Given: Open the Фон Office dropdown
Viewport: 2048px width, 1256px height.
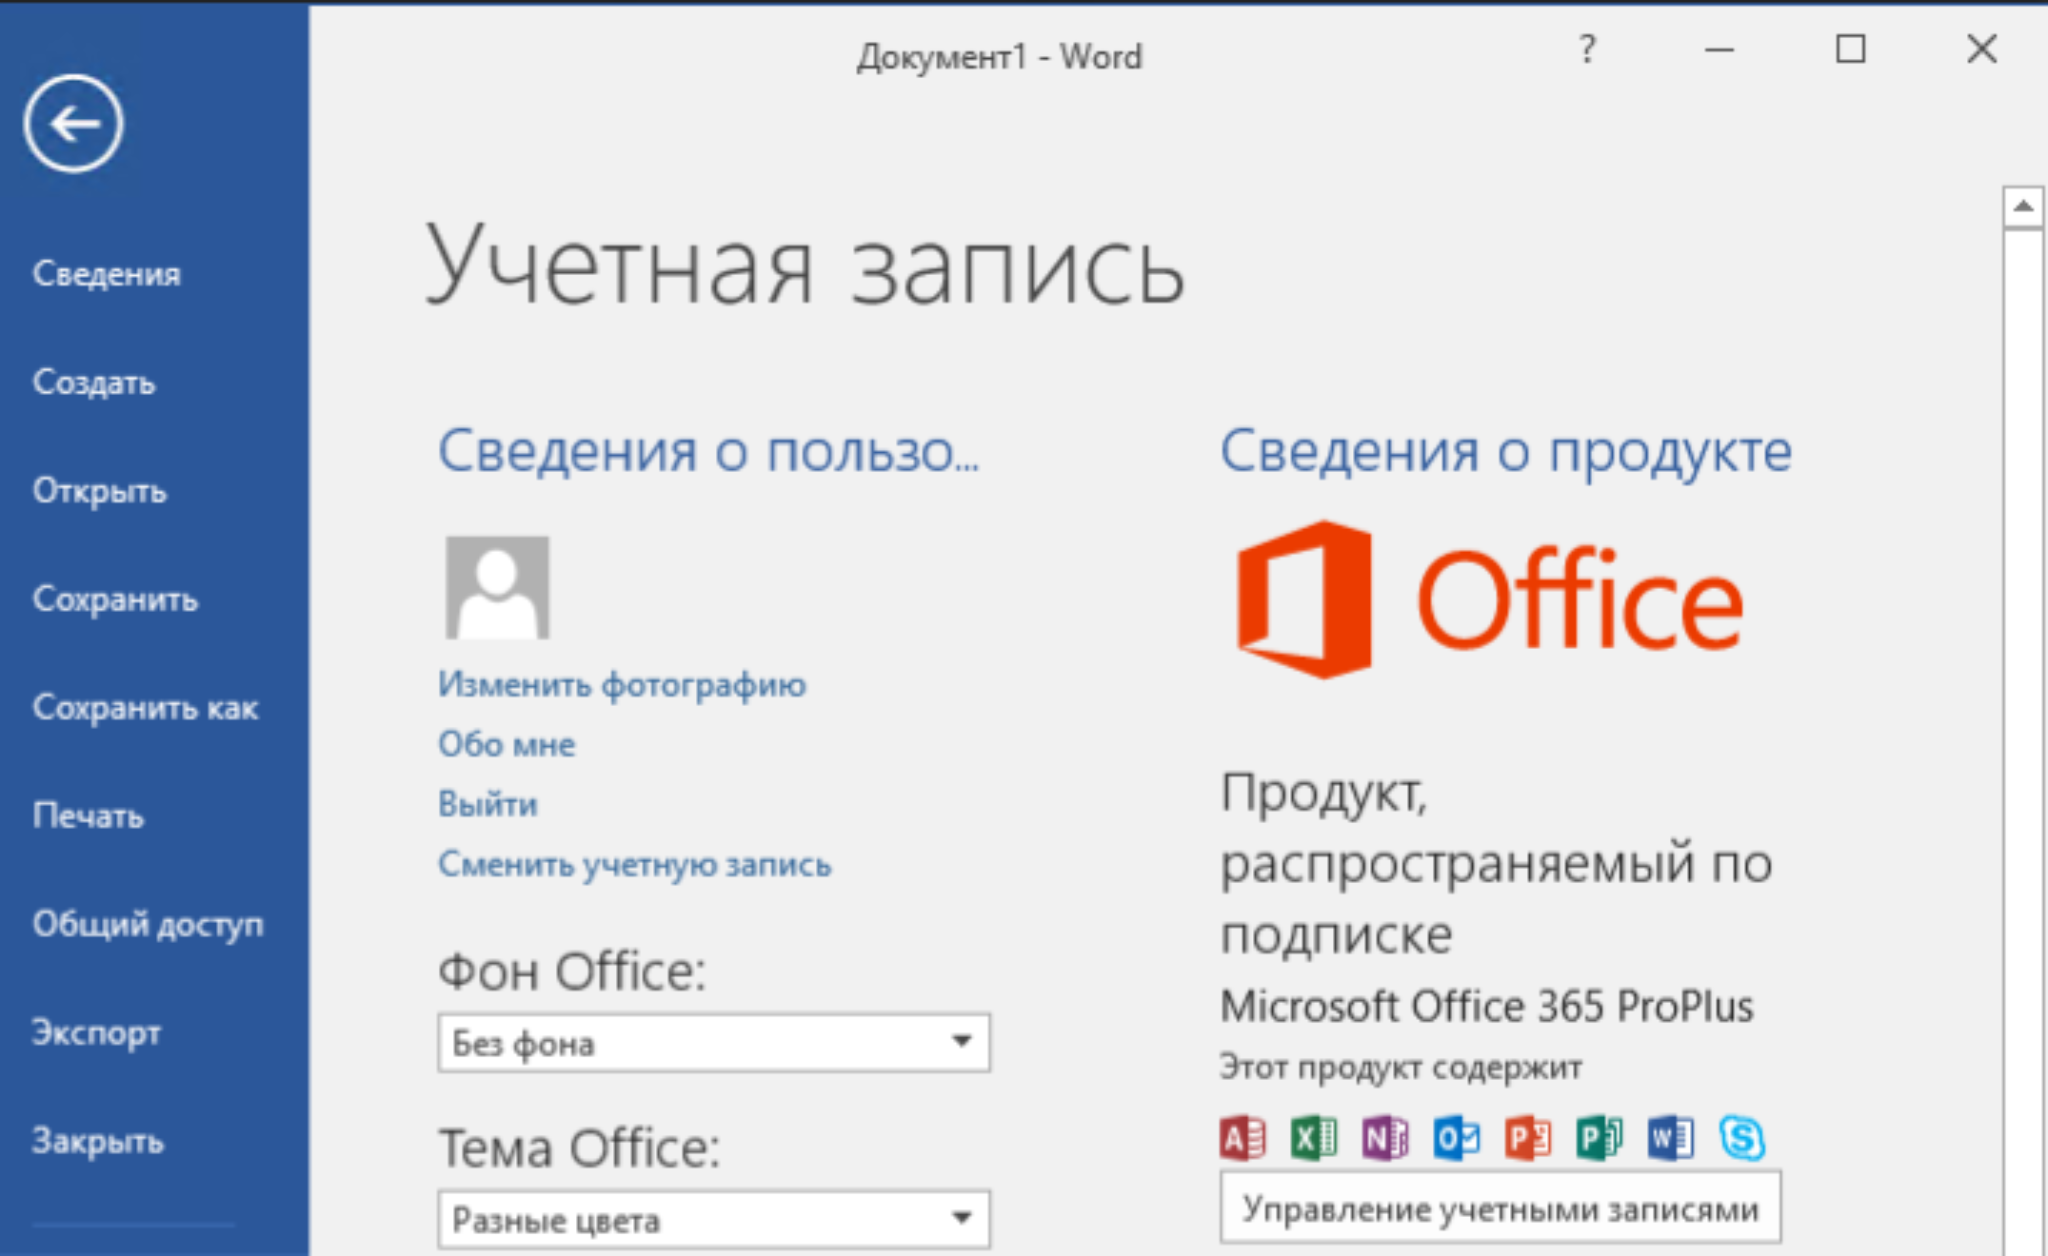Looking at the screenshot, I should pyautogui.click(x=714, y=1043).
